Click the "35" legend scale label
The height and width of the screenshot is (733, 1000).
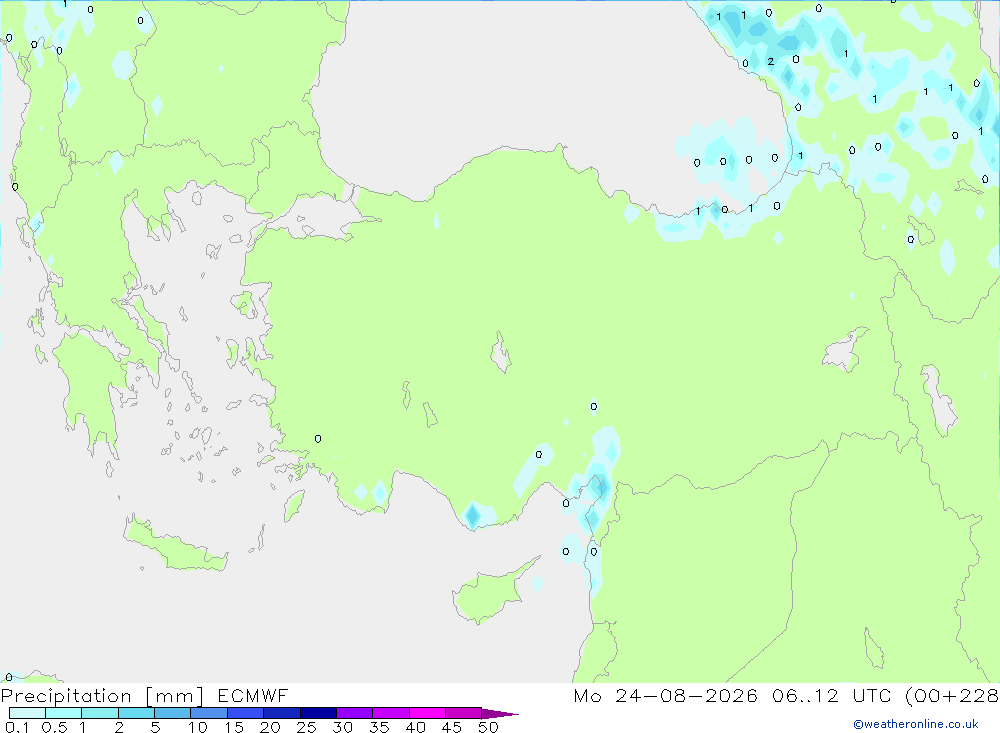pos(379,727)
